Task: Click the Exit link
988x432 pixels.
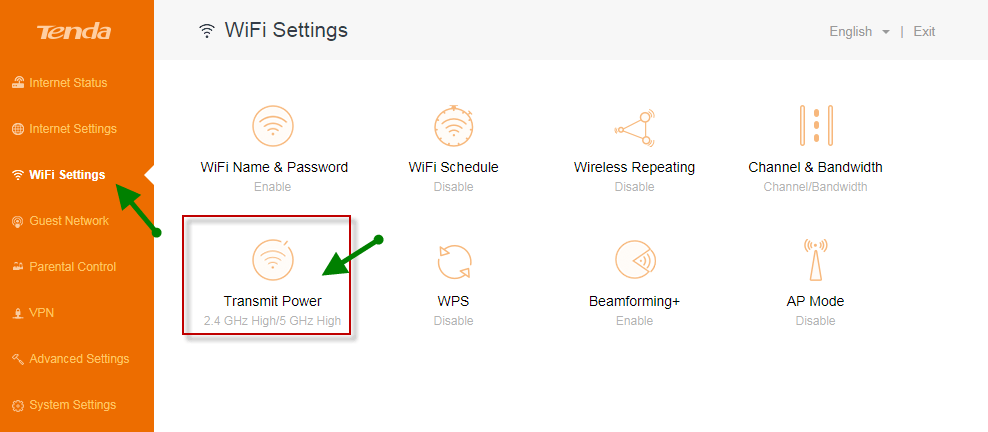Action: 924,31
